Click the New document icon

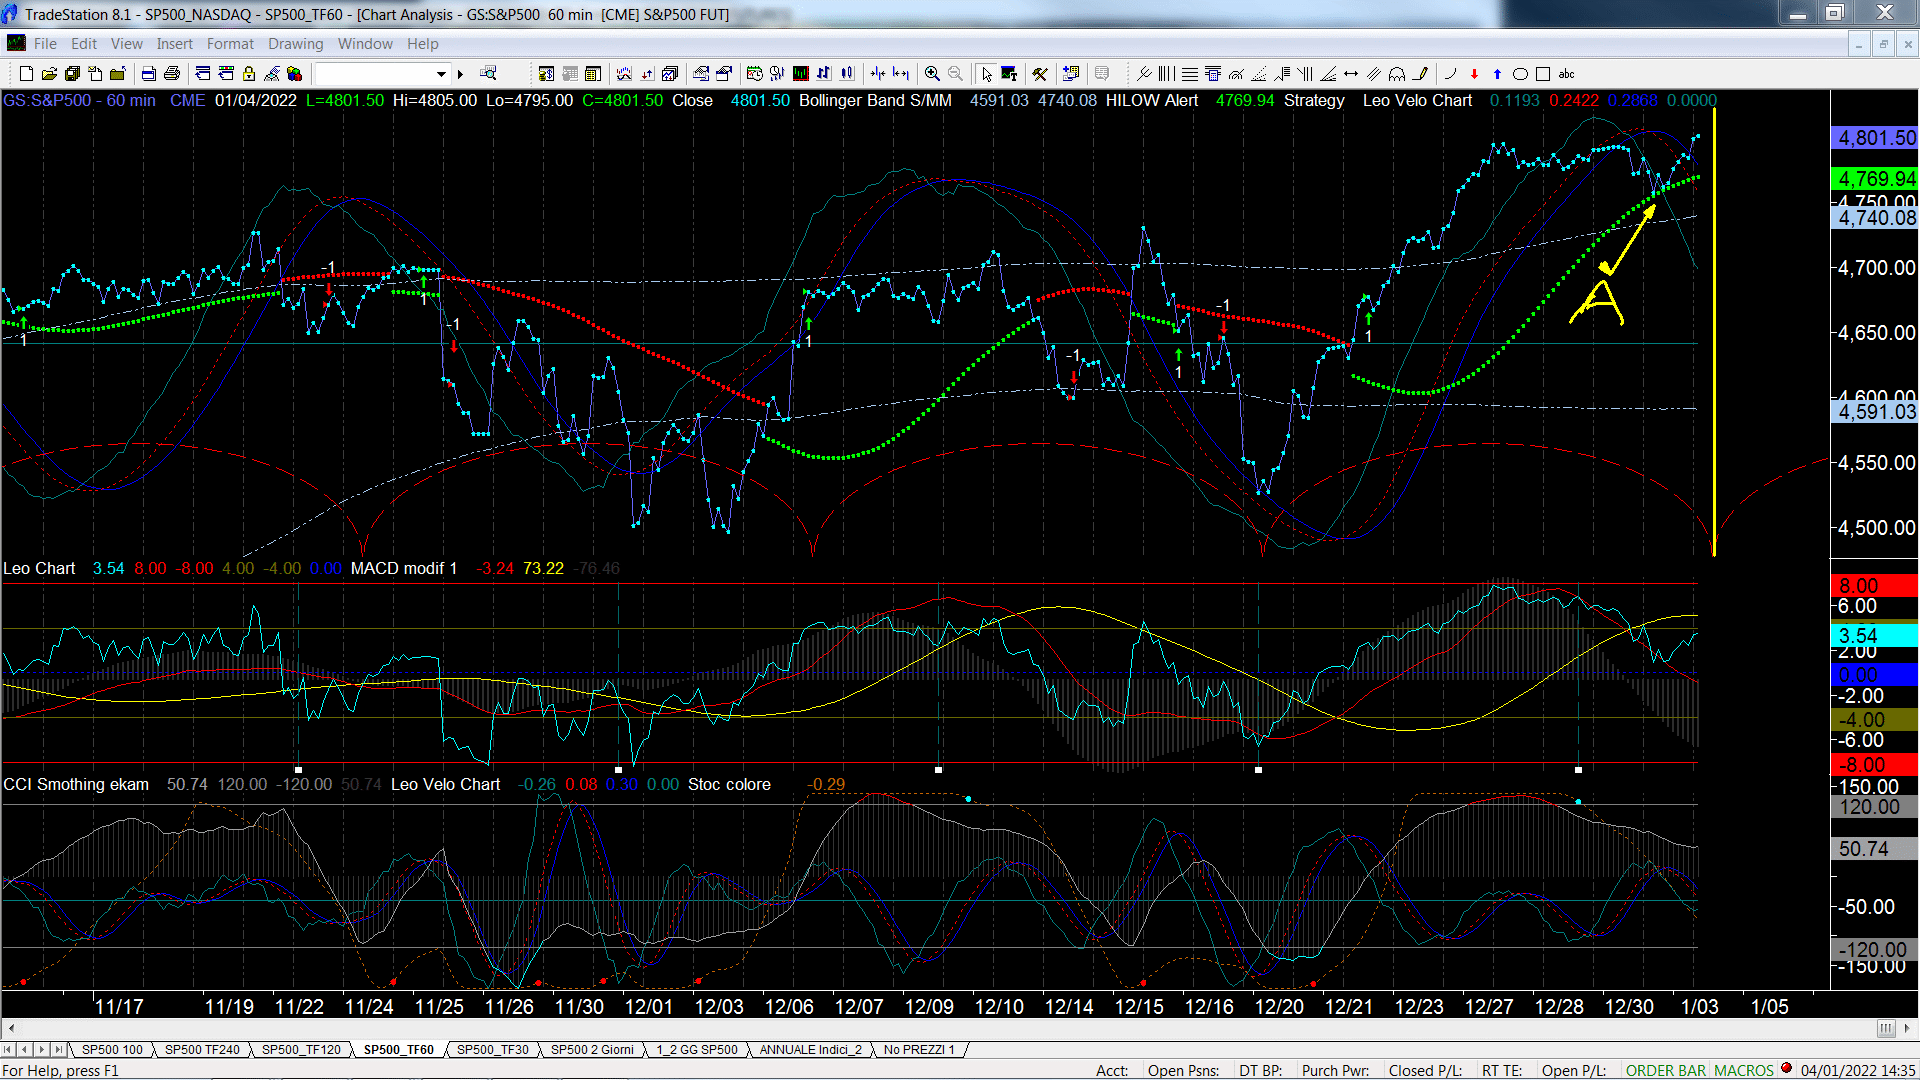[x=26, y=74]
